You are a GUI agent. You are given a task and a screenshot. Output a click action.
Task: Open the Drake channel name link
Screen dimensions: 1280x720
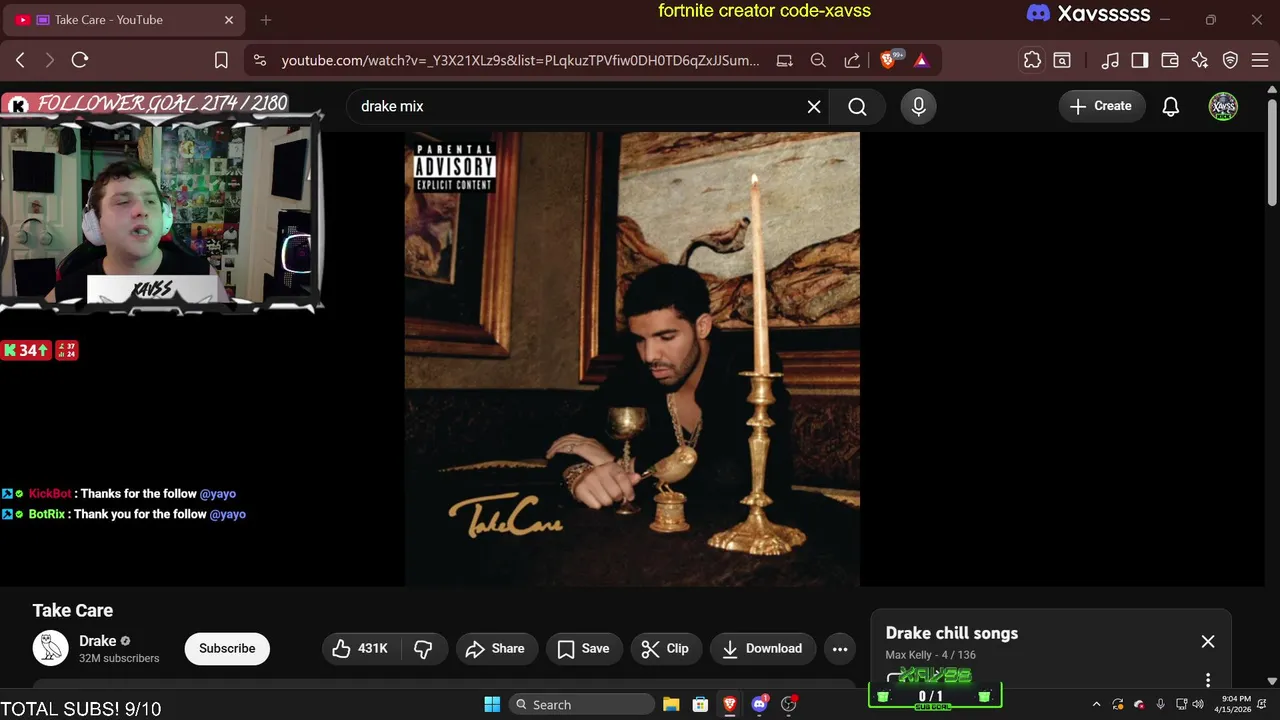[98, 641]
